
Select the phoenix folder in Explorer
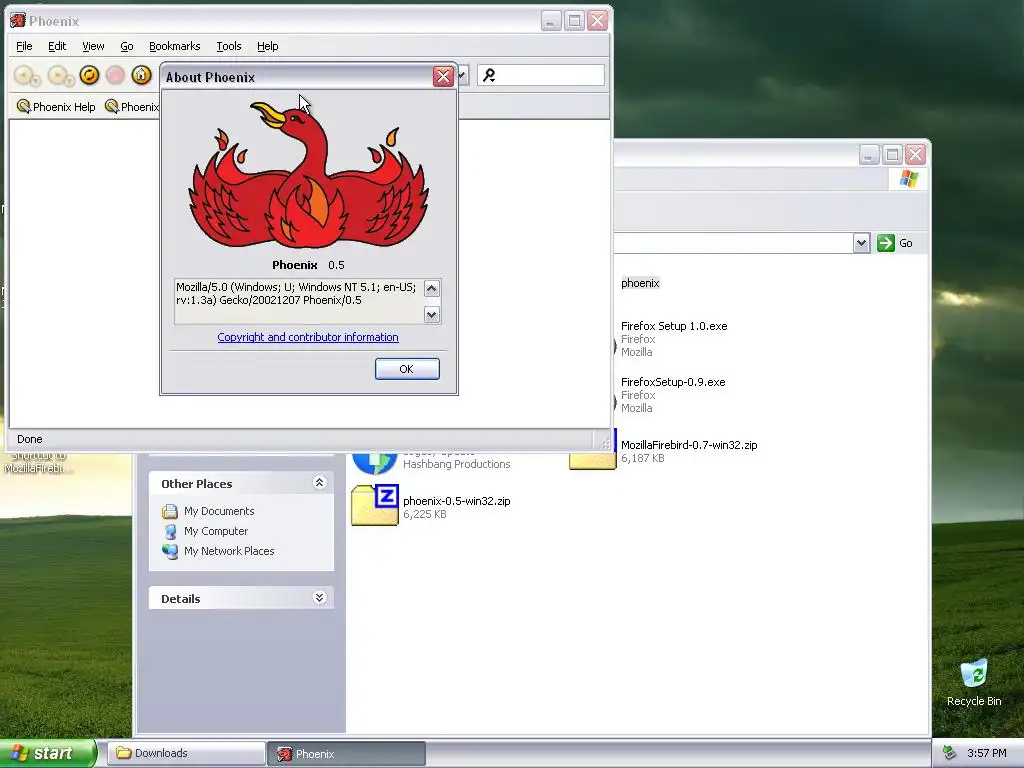[x=640, y=283]
